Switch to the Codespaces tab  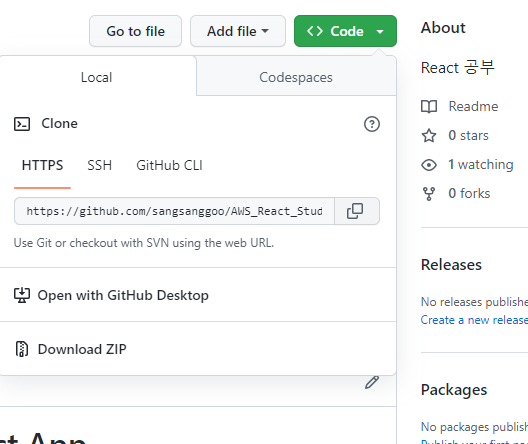(x=296, y=77)
